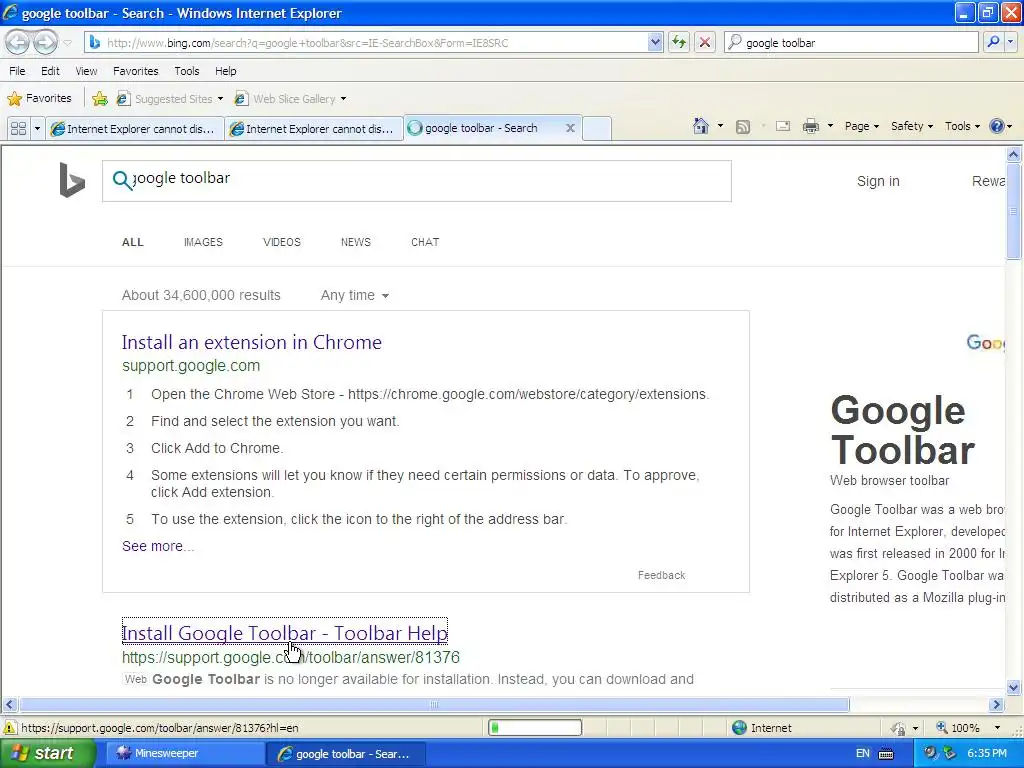Click the EN language indicator
The image size is (1024, 768).
click(862, 754)
